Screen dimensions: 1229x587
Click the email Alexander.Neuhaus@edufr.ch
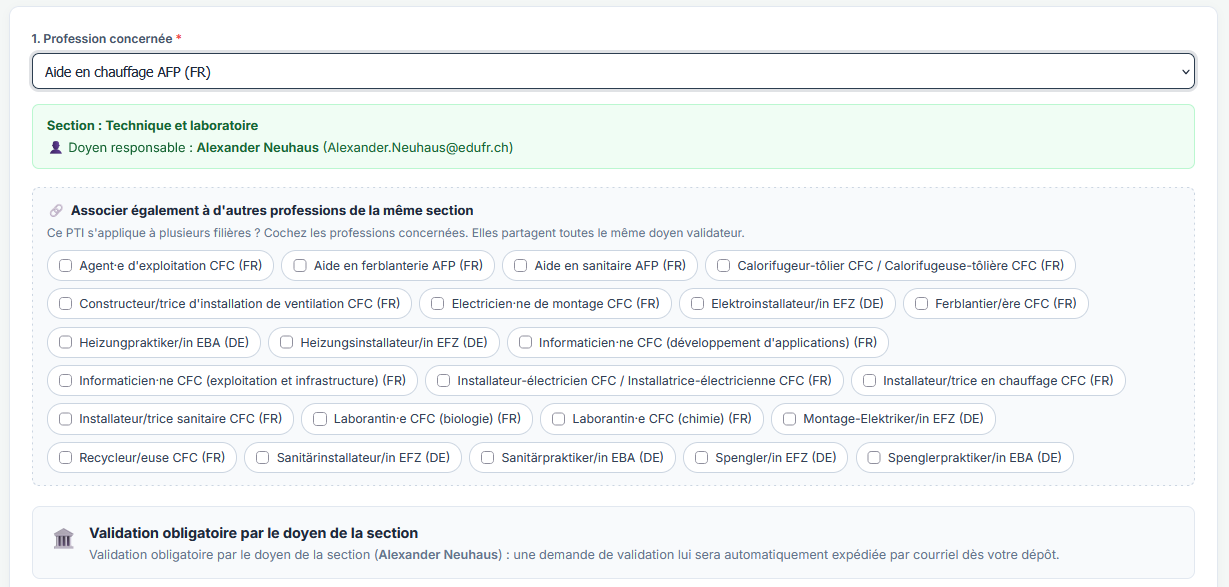(x=418, y=147)
